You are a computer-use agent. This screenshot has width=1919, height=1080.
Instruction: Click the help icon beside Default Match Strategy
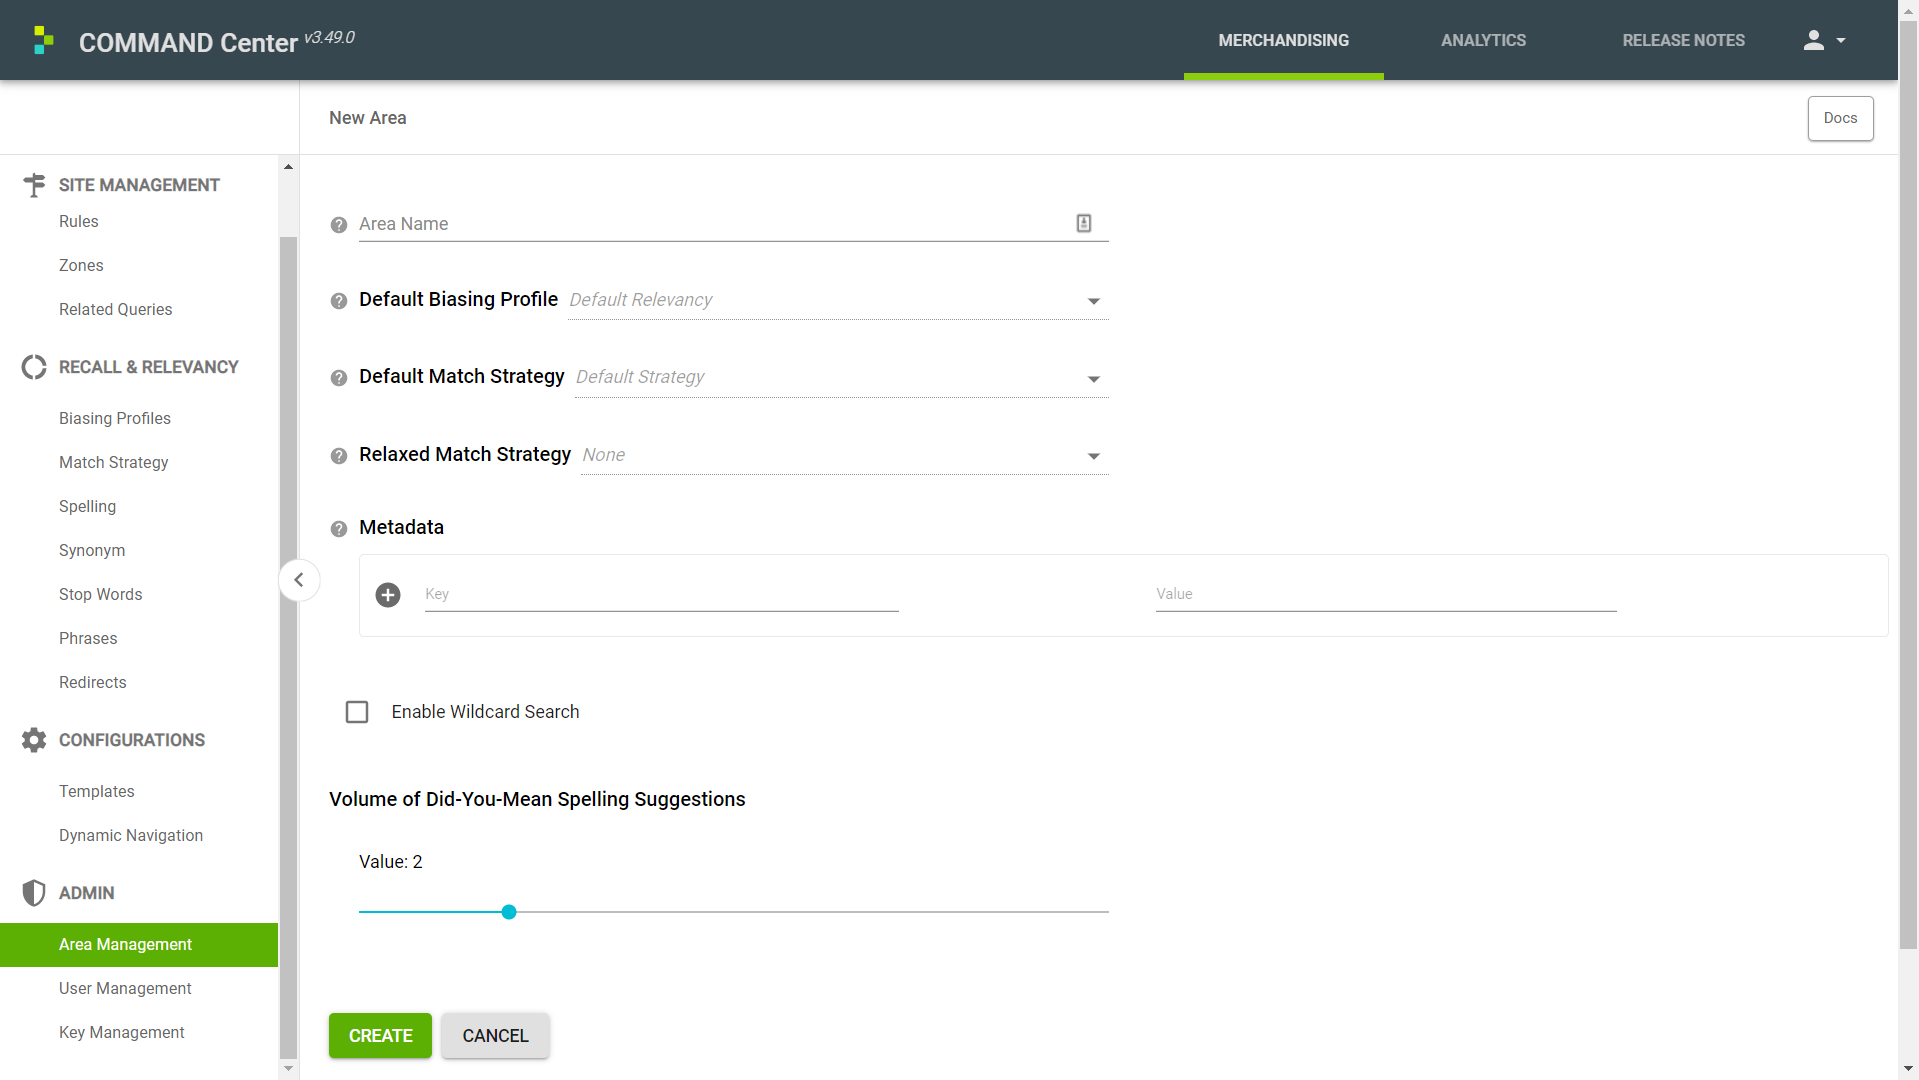pos(339,378)
